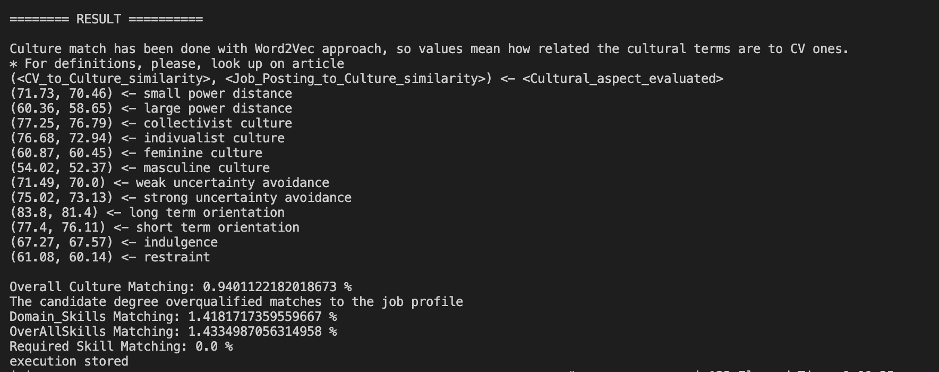The width and height of the screenshot is (939, 372).
Task: Click the 'short term orientation' line
Action: tap(155, 228)
